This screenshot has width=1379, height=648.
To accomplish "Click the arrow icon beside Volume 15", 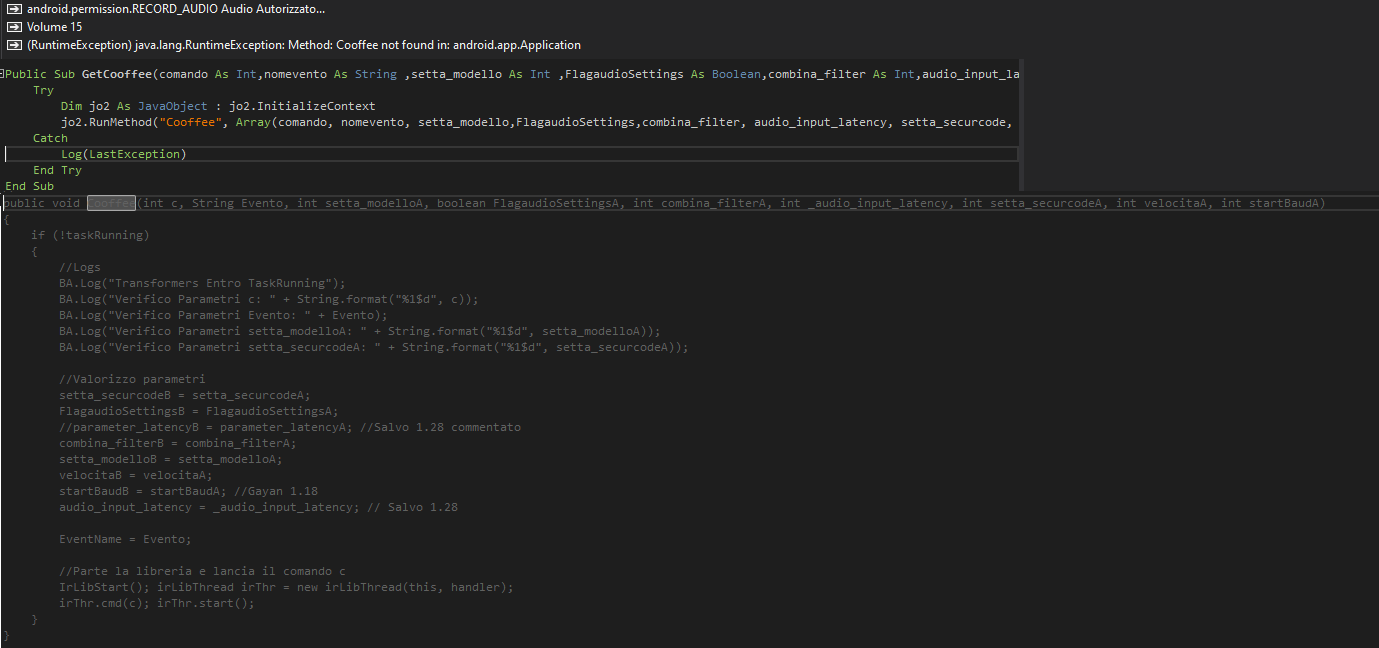I will (x=14, y=27).
